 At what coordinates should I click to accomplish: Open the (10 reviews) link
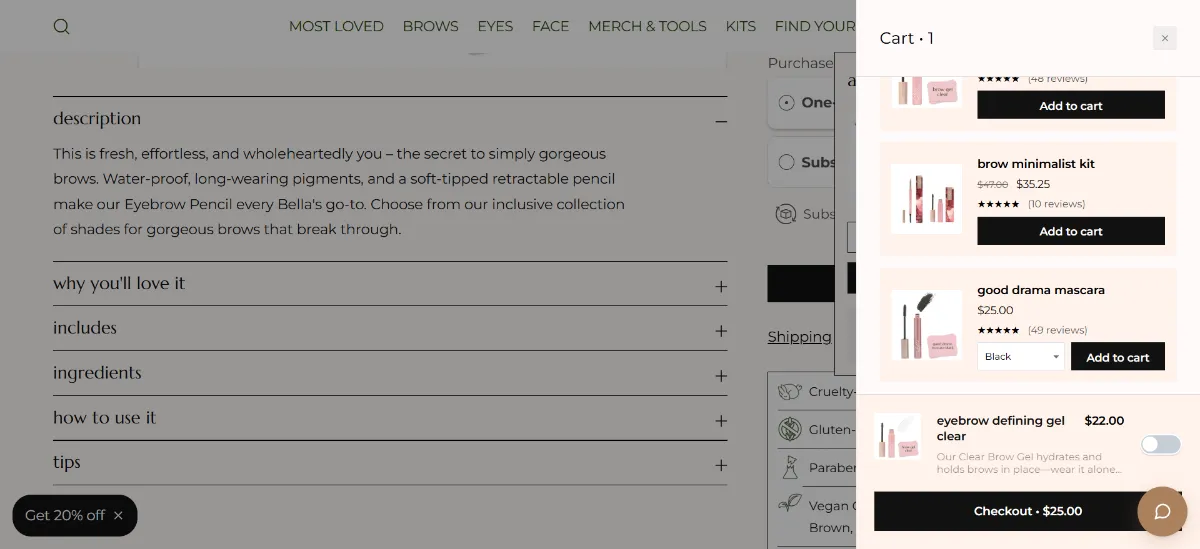[1056, 204]
